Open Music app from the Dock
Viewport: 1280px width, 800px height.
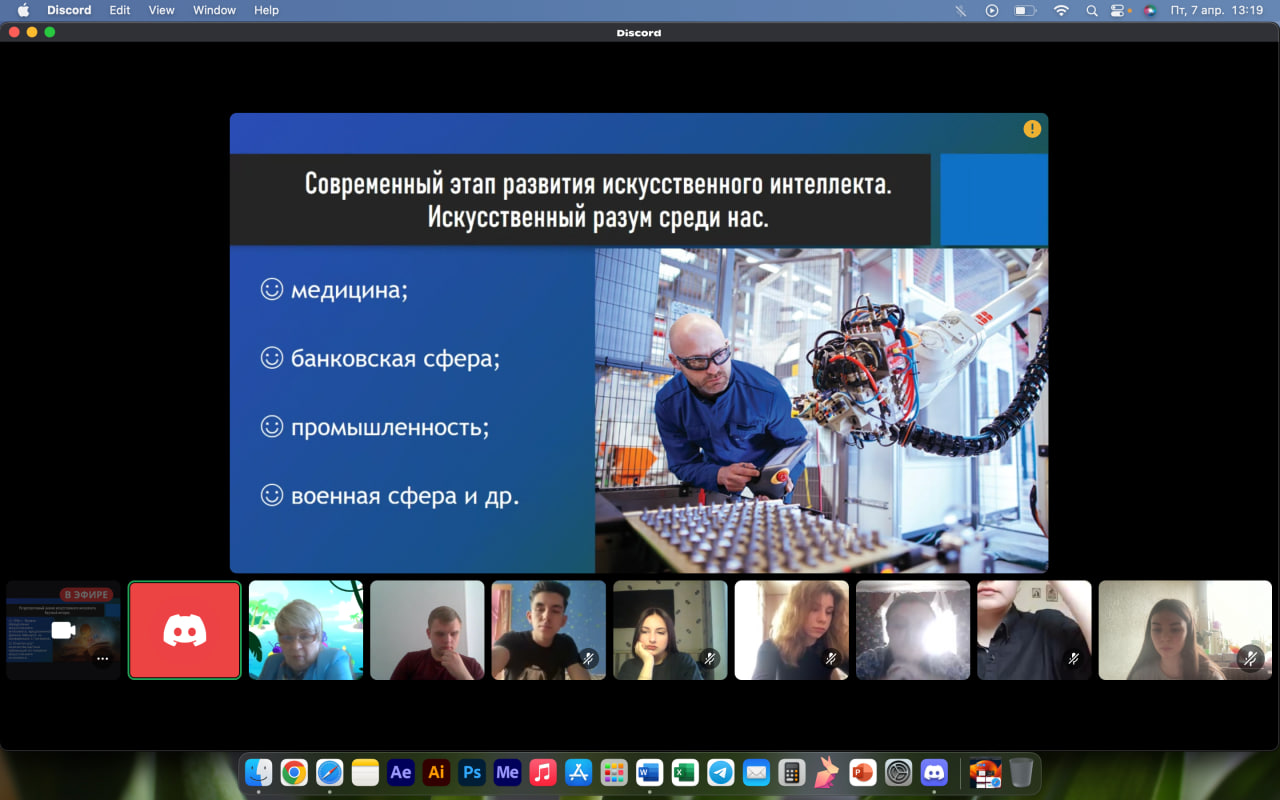tap(543, 772)
